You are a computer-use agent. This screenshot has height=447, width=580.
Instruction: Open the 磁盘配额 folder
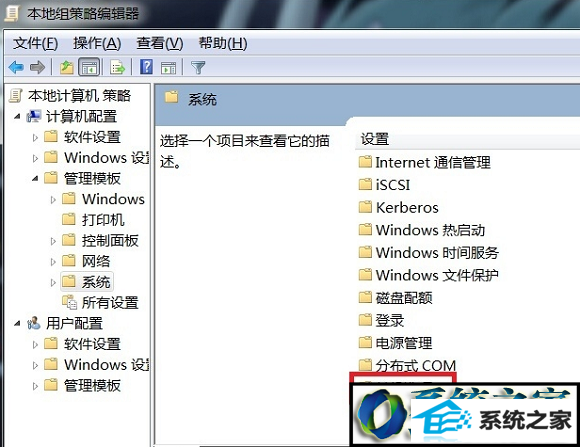396,298
